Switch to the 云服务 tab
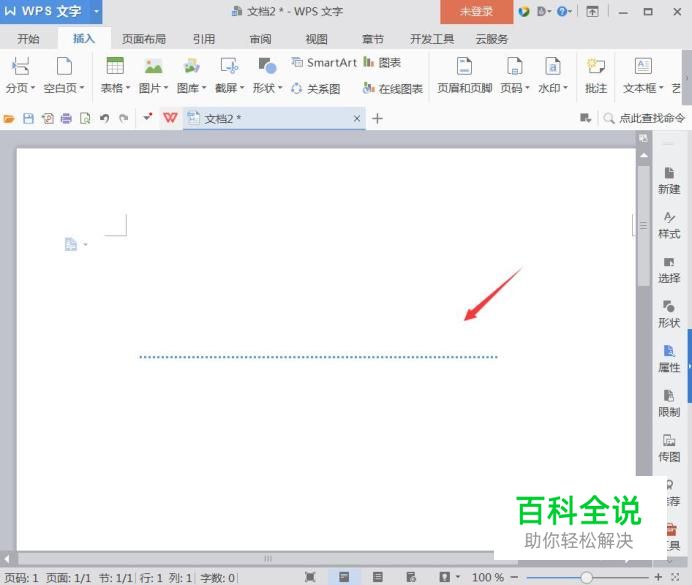The height and width of the screenshot is (585, 692). tap(492, 39)
